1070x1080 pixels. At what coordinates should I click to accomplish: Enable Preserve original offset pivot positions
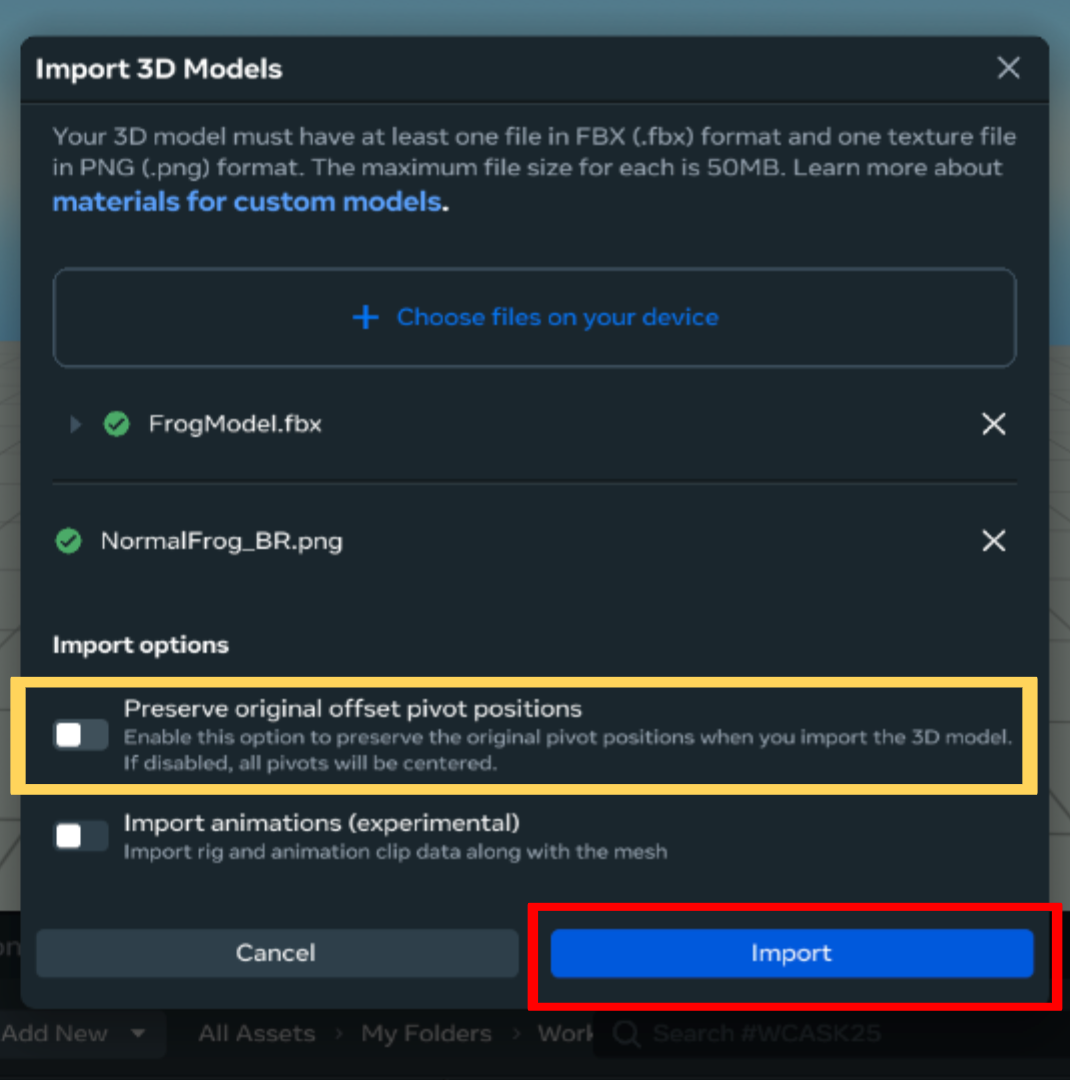pyautogui.click(x=81, y=735)
